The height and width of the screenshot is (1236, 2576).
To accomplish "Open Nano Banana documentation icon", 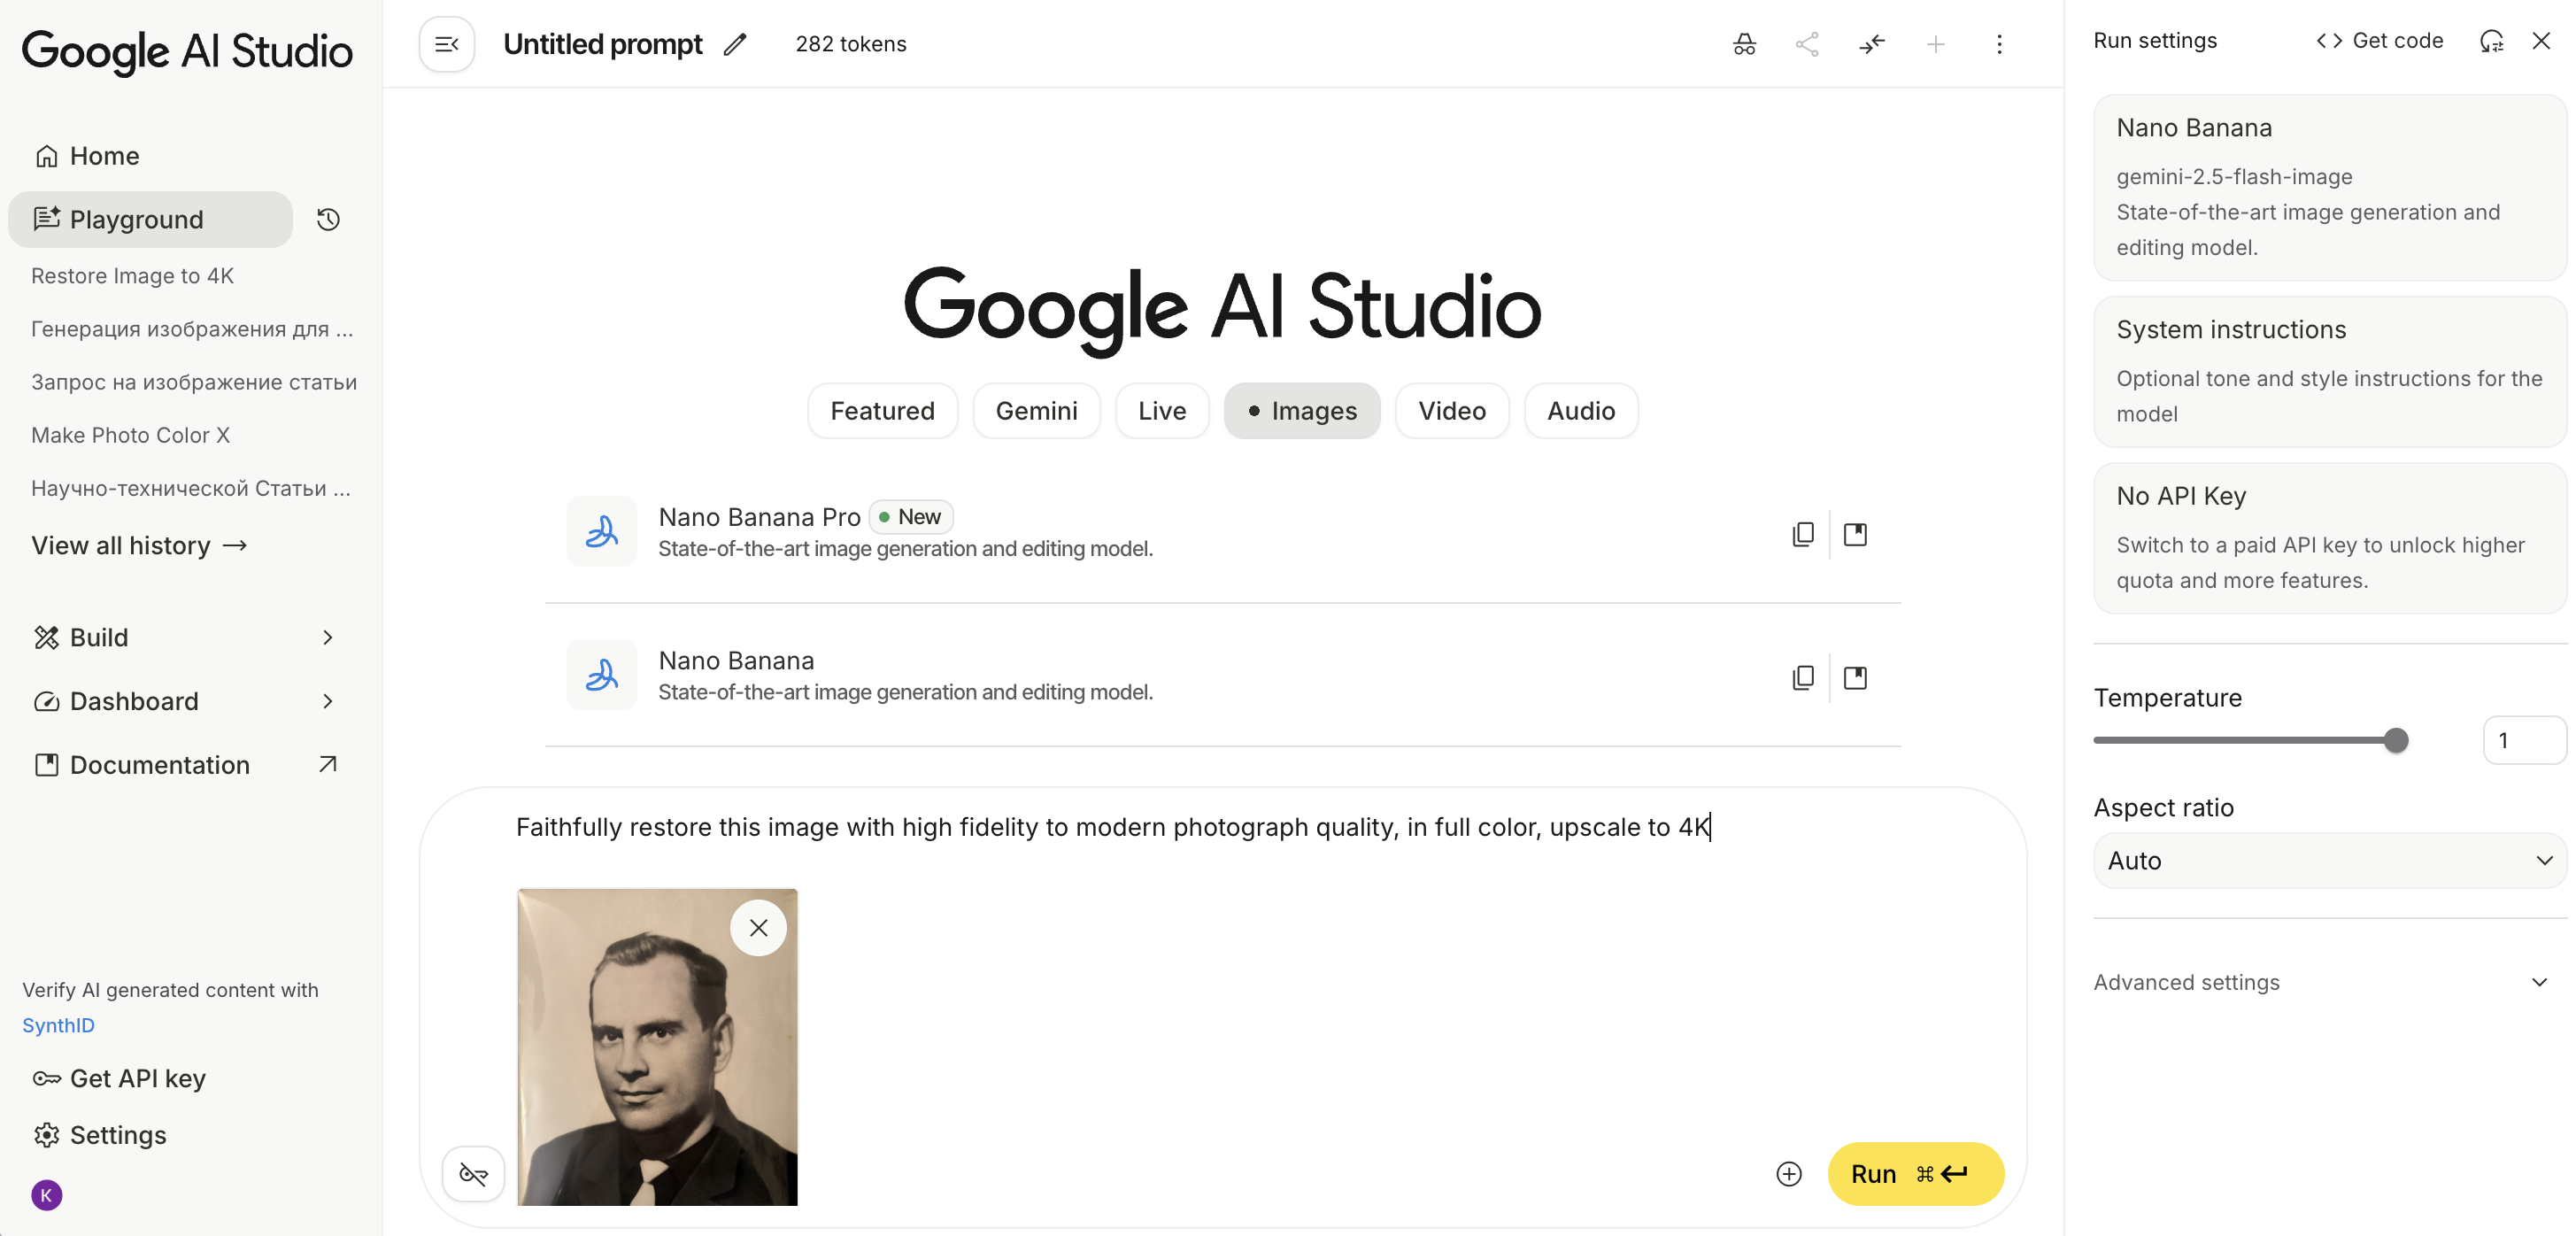I will click(x=1854, y=678).
